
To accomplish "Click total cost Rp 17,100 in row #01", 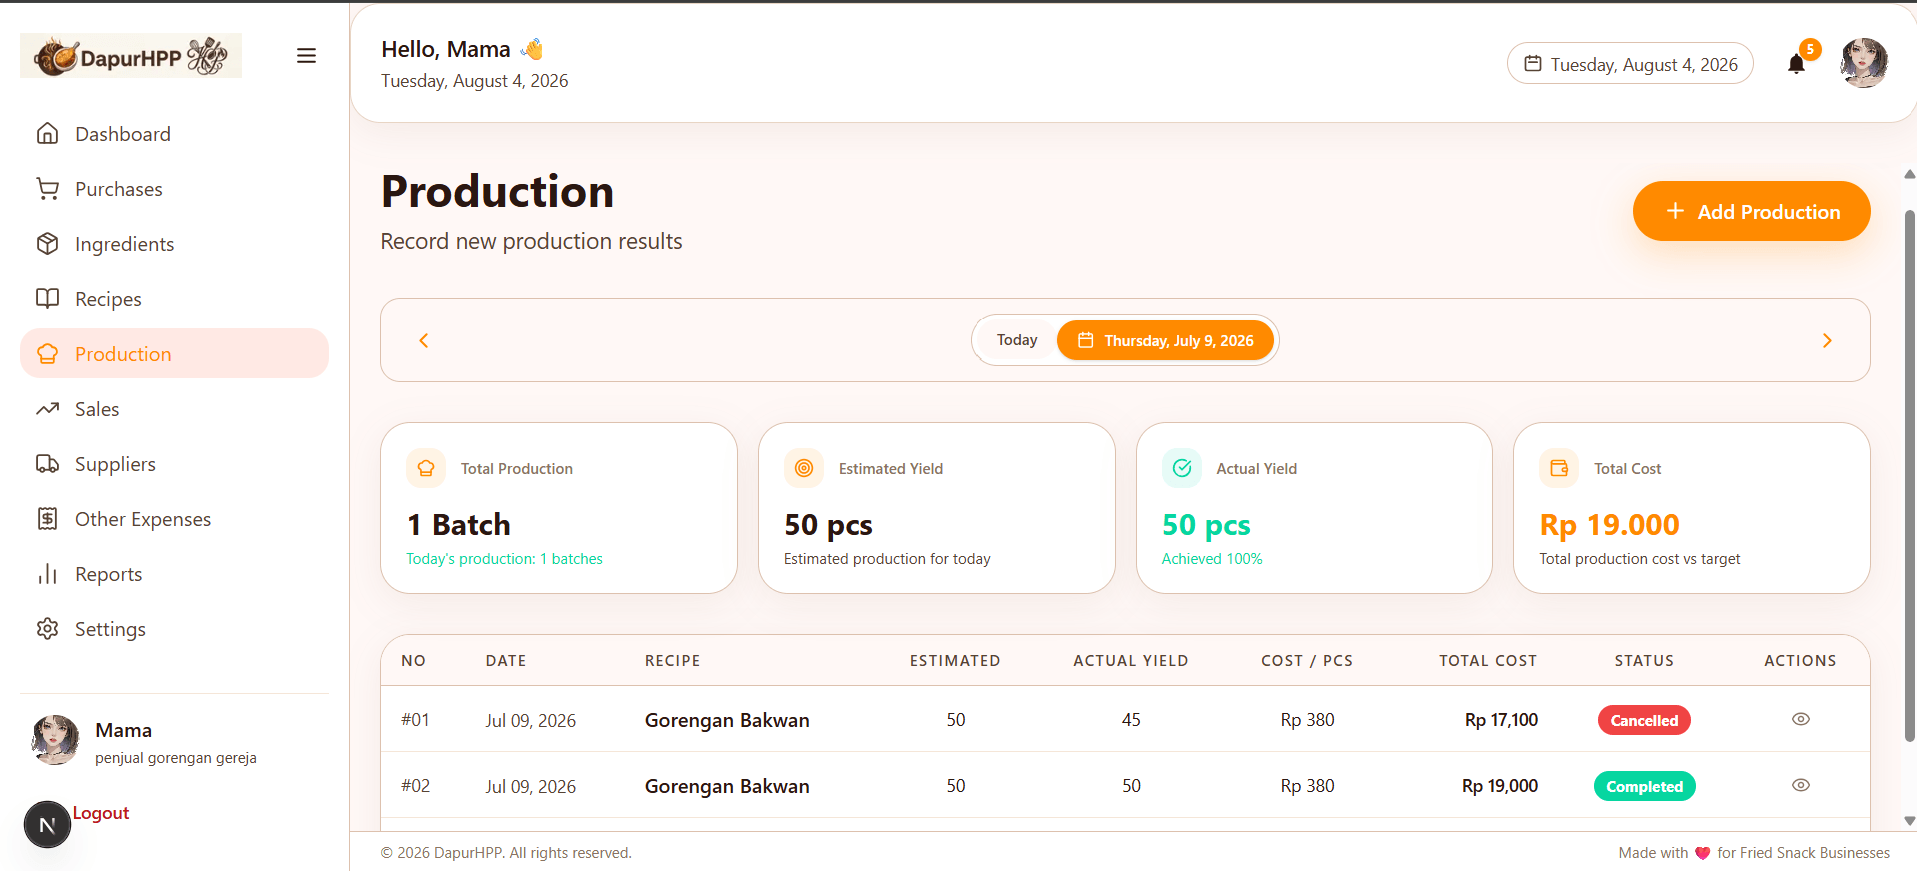I will click(x=1501, y=720).
